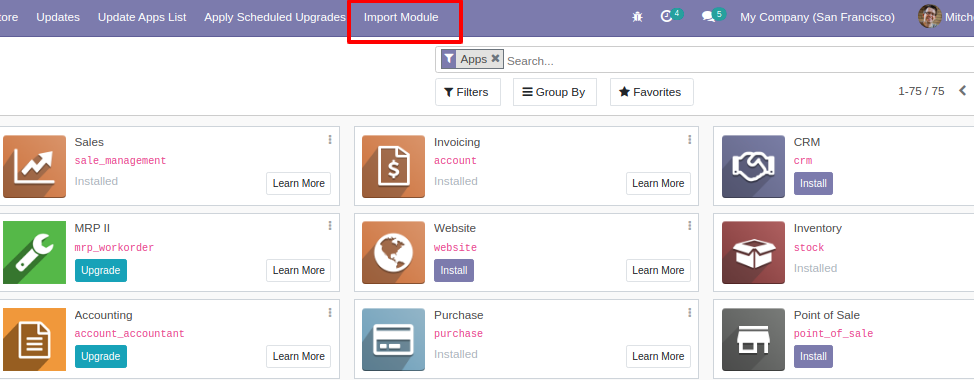Click the Accounting document icon
The width and height of the screenshot is (974, 380).
(x=34, y=339)
